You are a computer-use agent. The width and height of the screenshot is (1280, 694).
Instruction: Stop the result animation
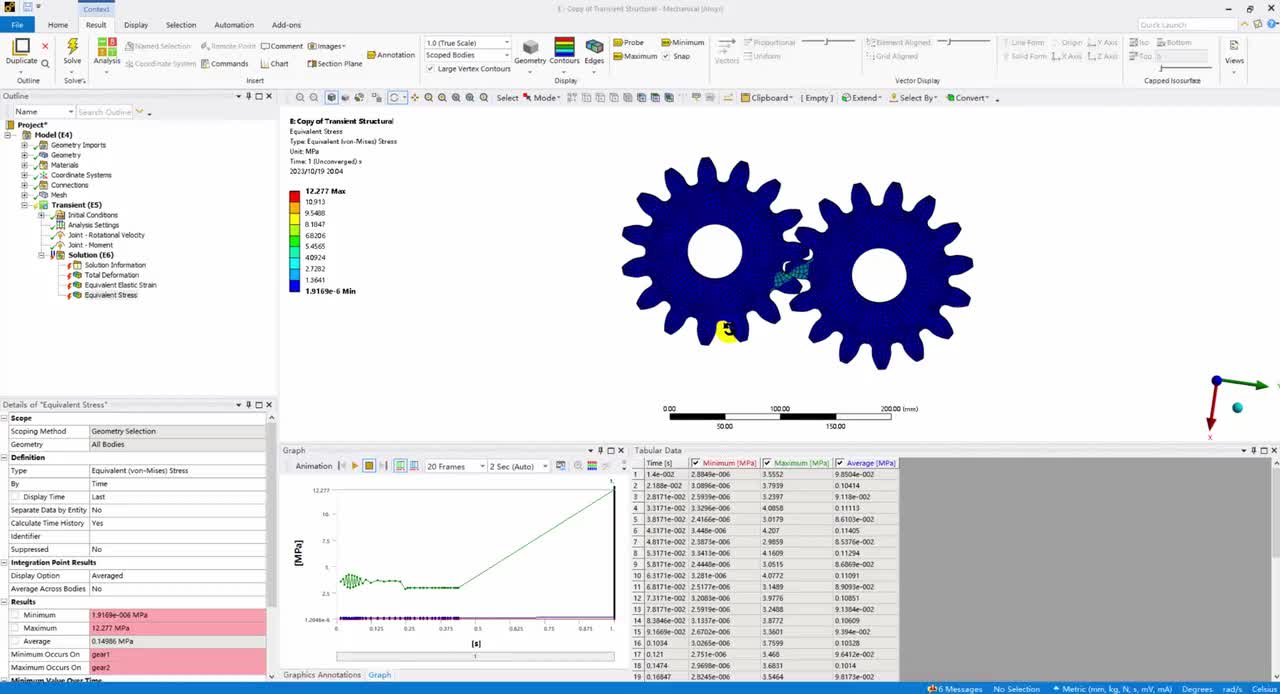pyautogui.click(x=369, y=466)
